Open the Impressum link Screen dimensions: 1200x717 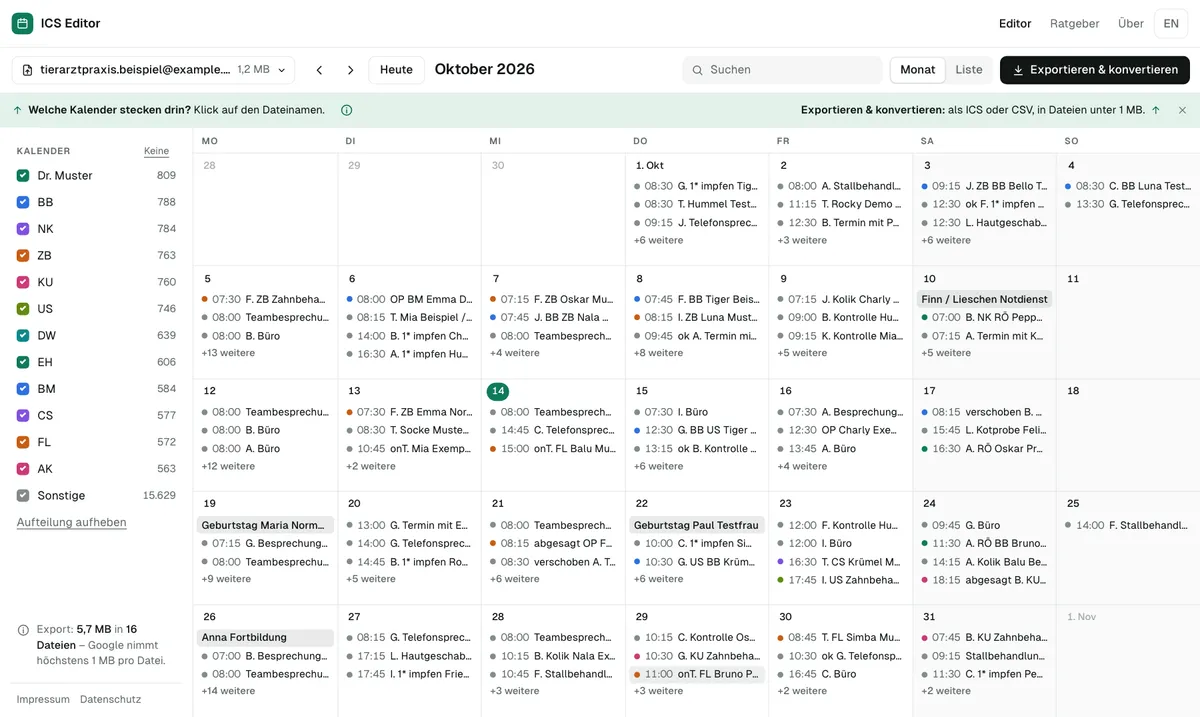43,699
